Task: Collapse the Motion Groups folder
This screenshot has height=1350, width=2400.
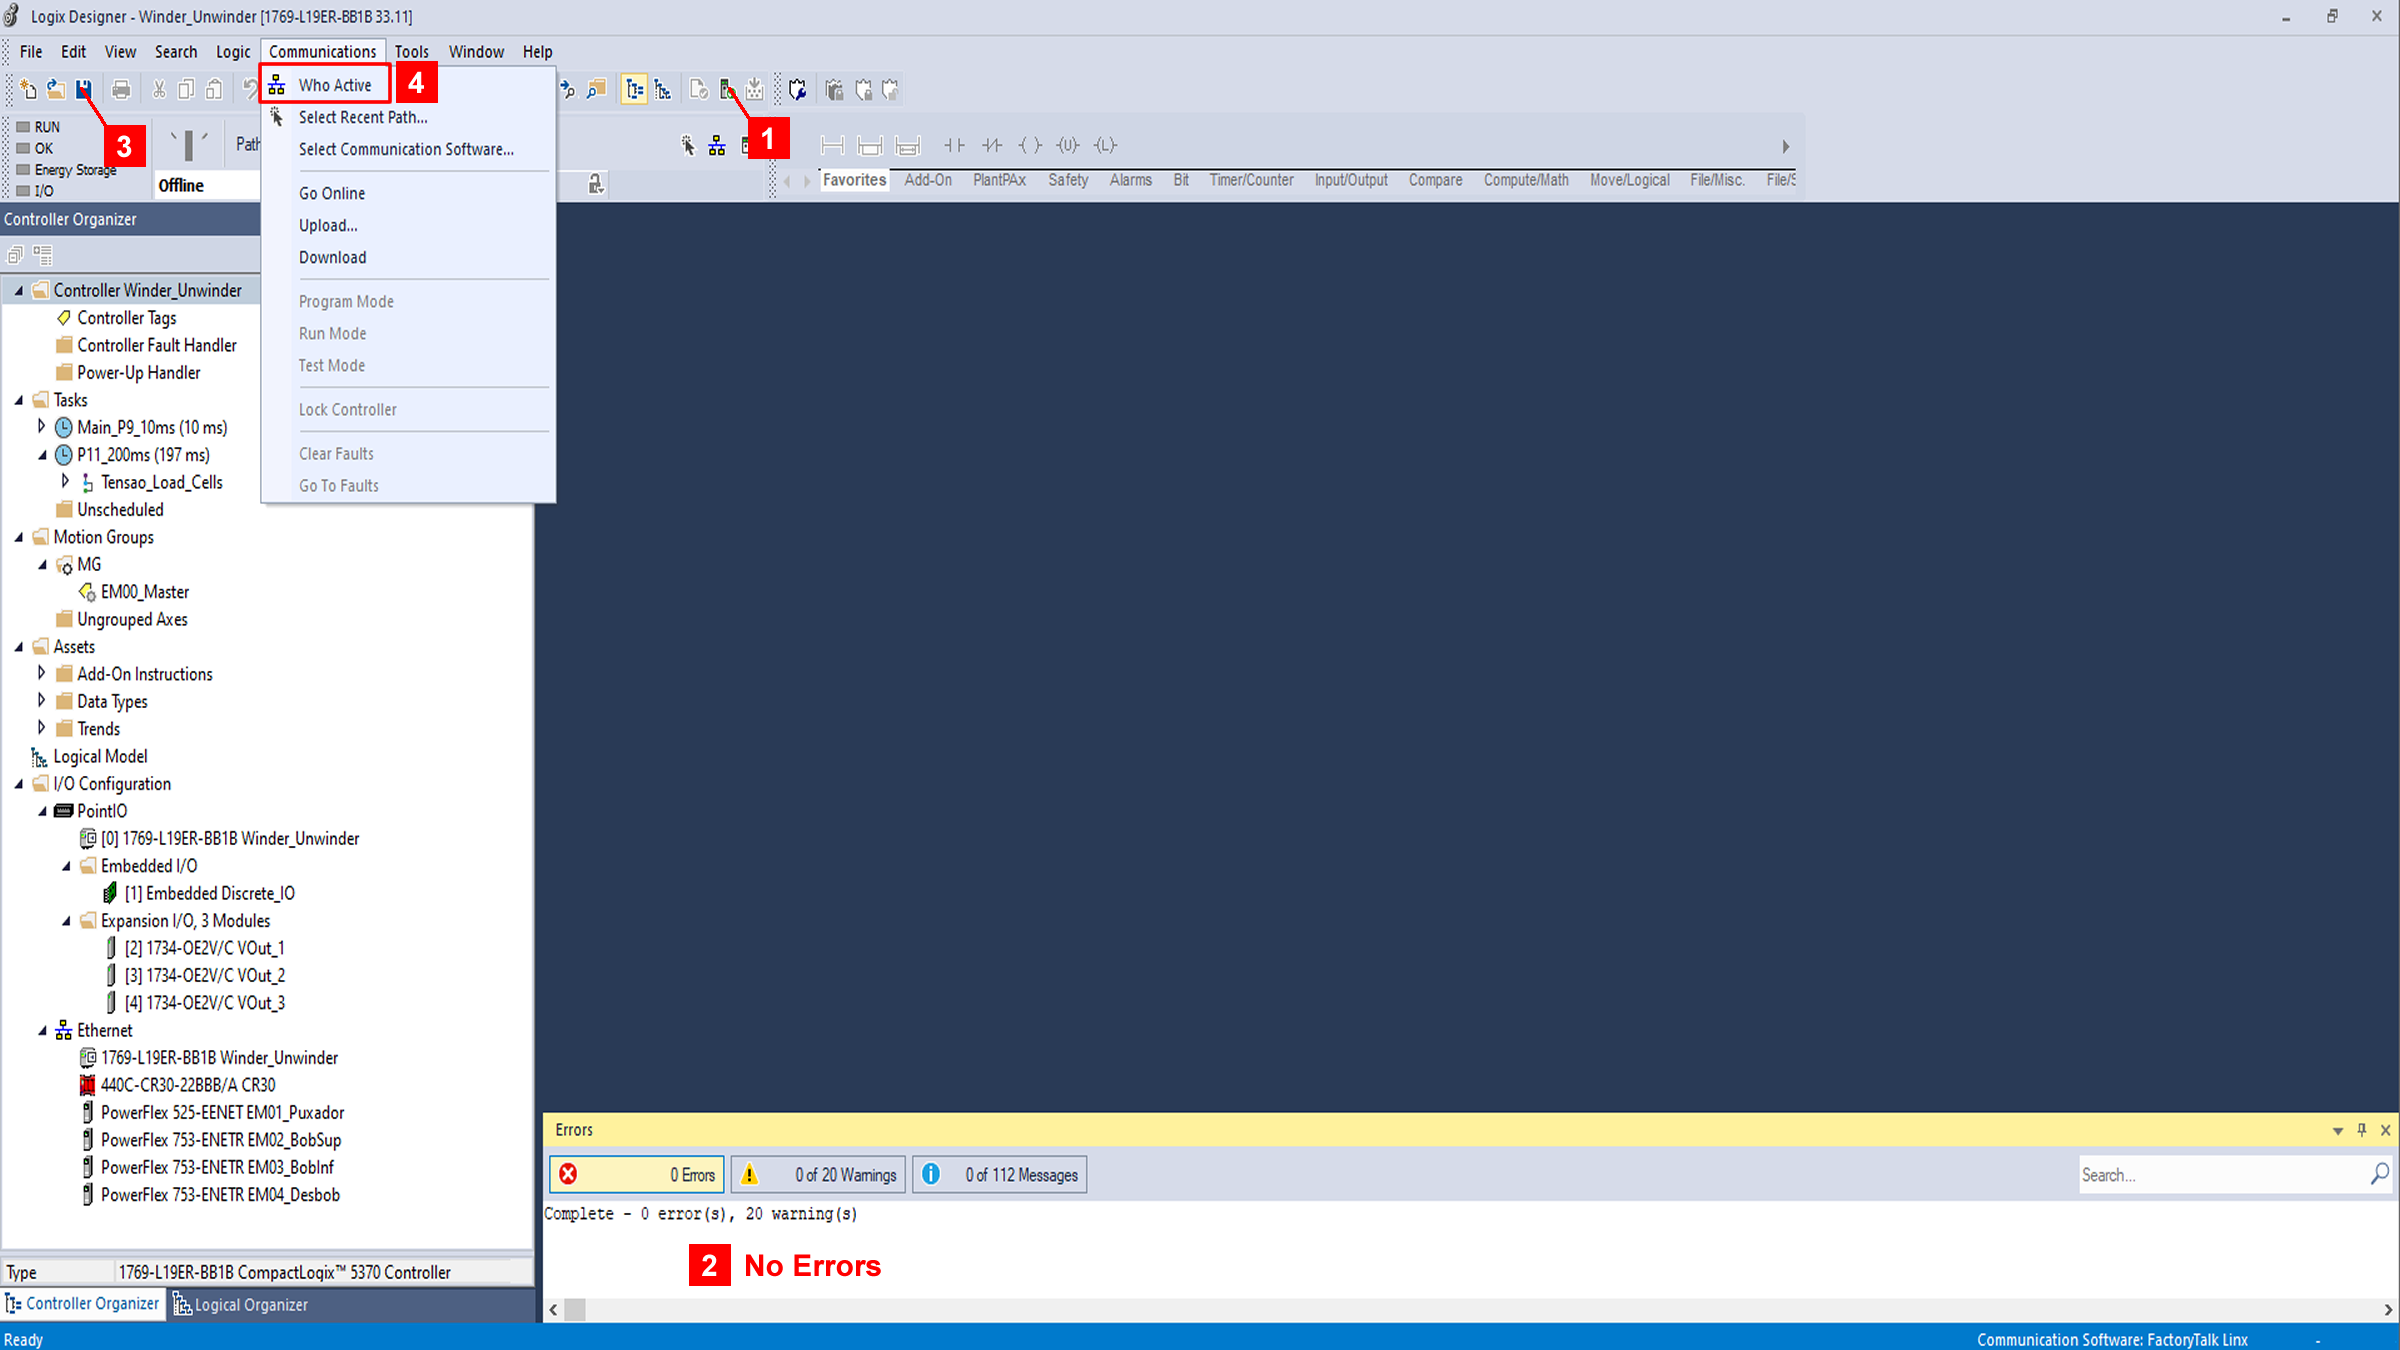Action: point(19,537)
